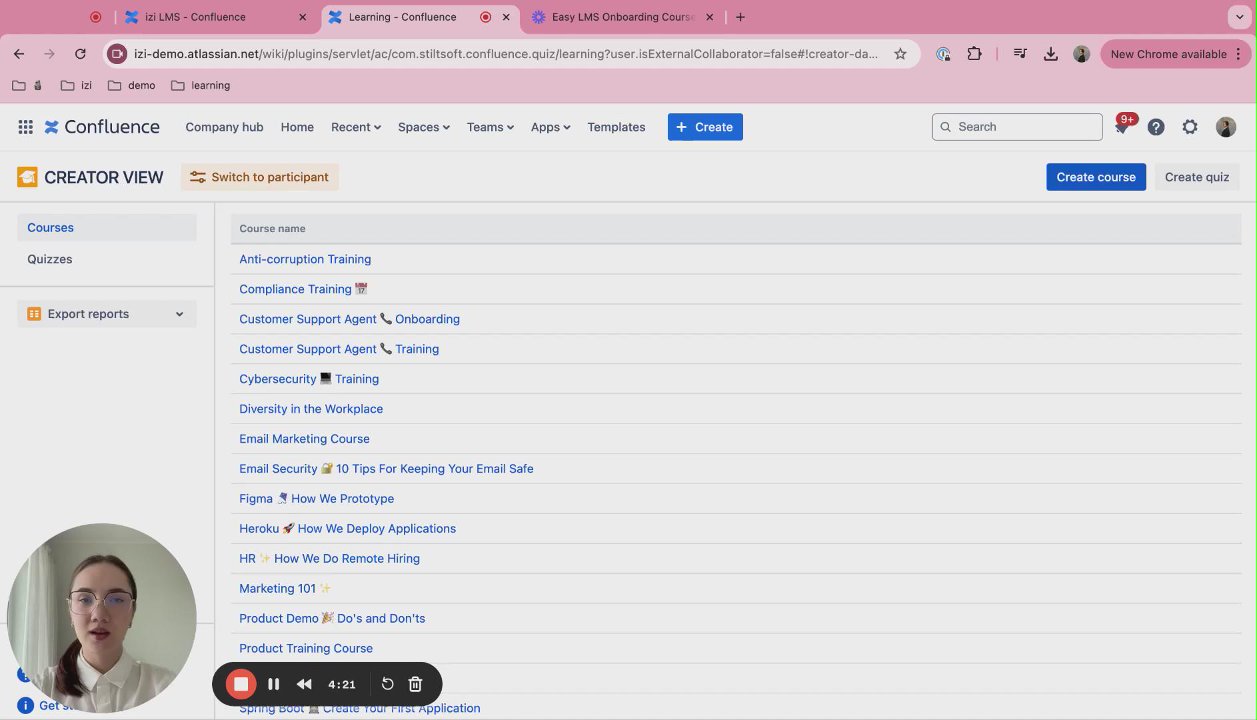The height and width of the screenshot is (720, 1257).
Task: Restart the recording with circular arrow
Action: 387,684
